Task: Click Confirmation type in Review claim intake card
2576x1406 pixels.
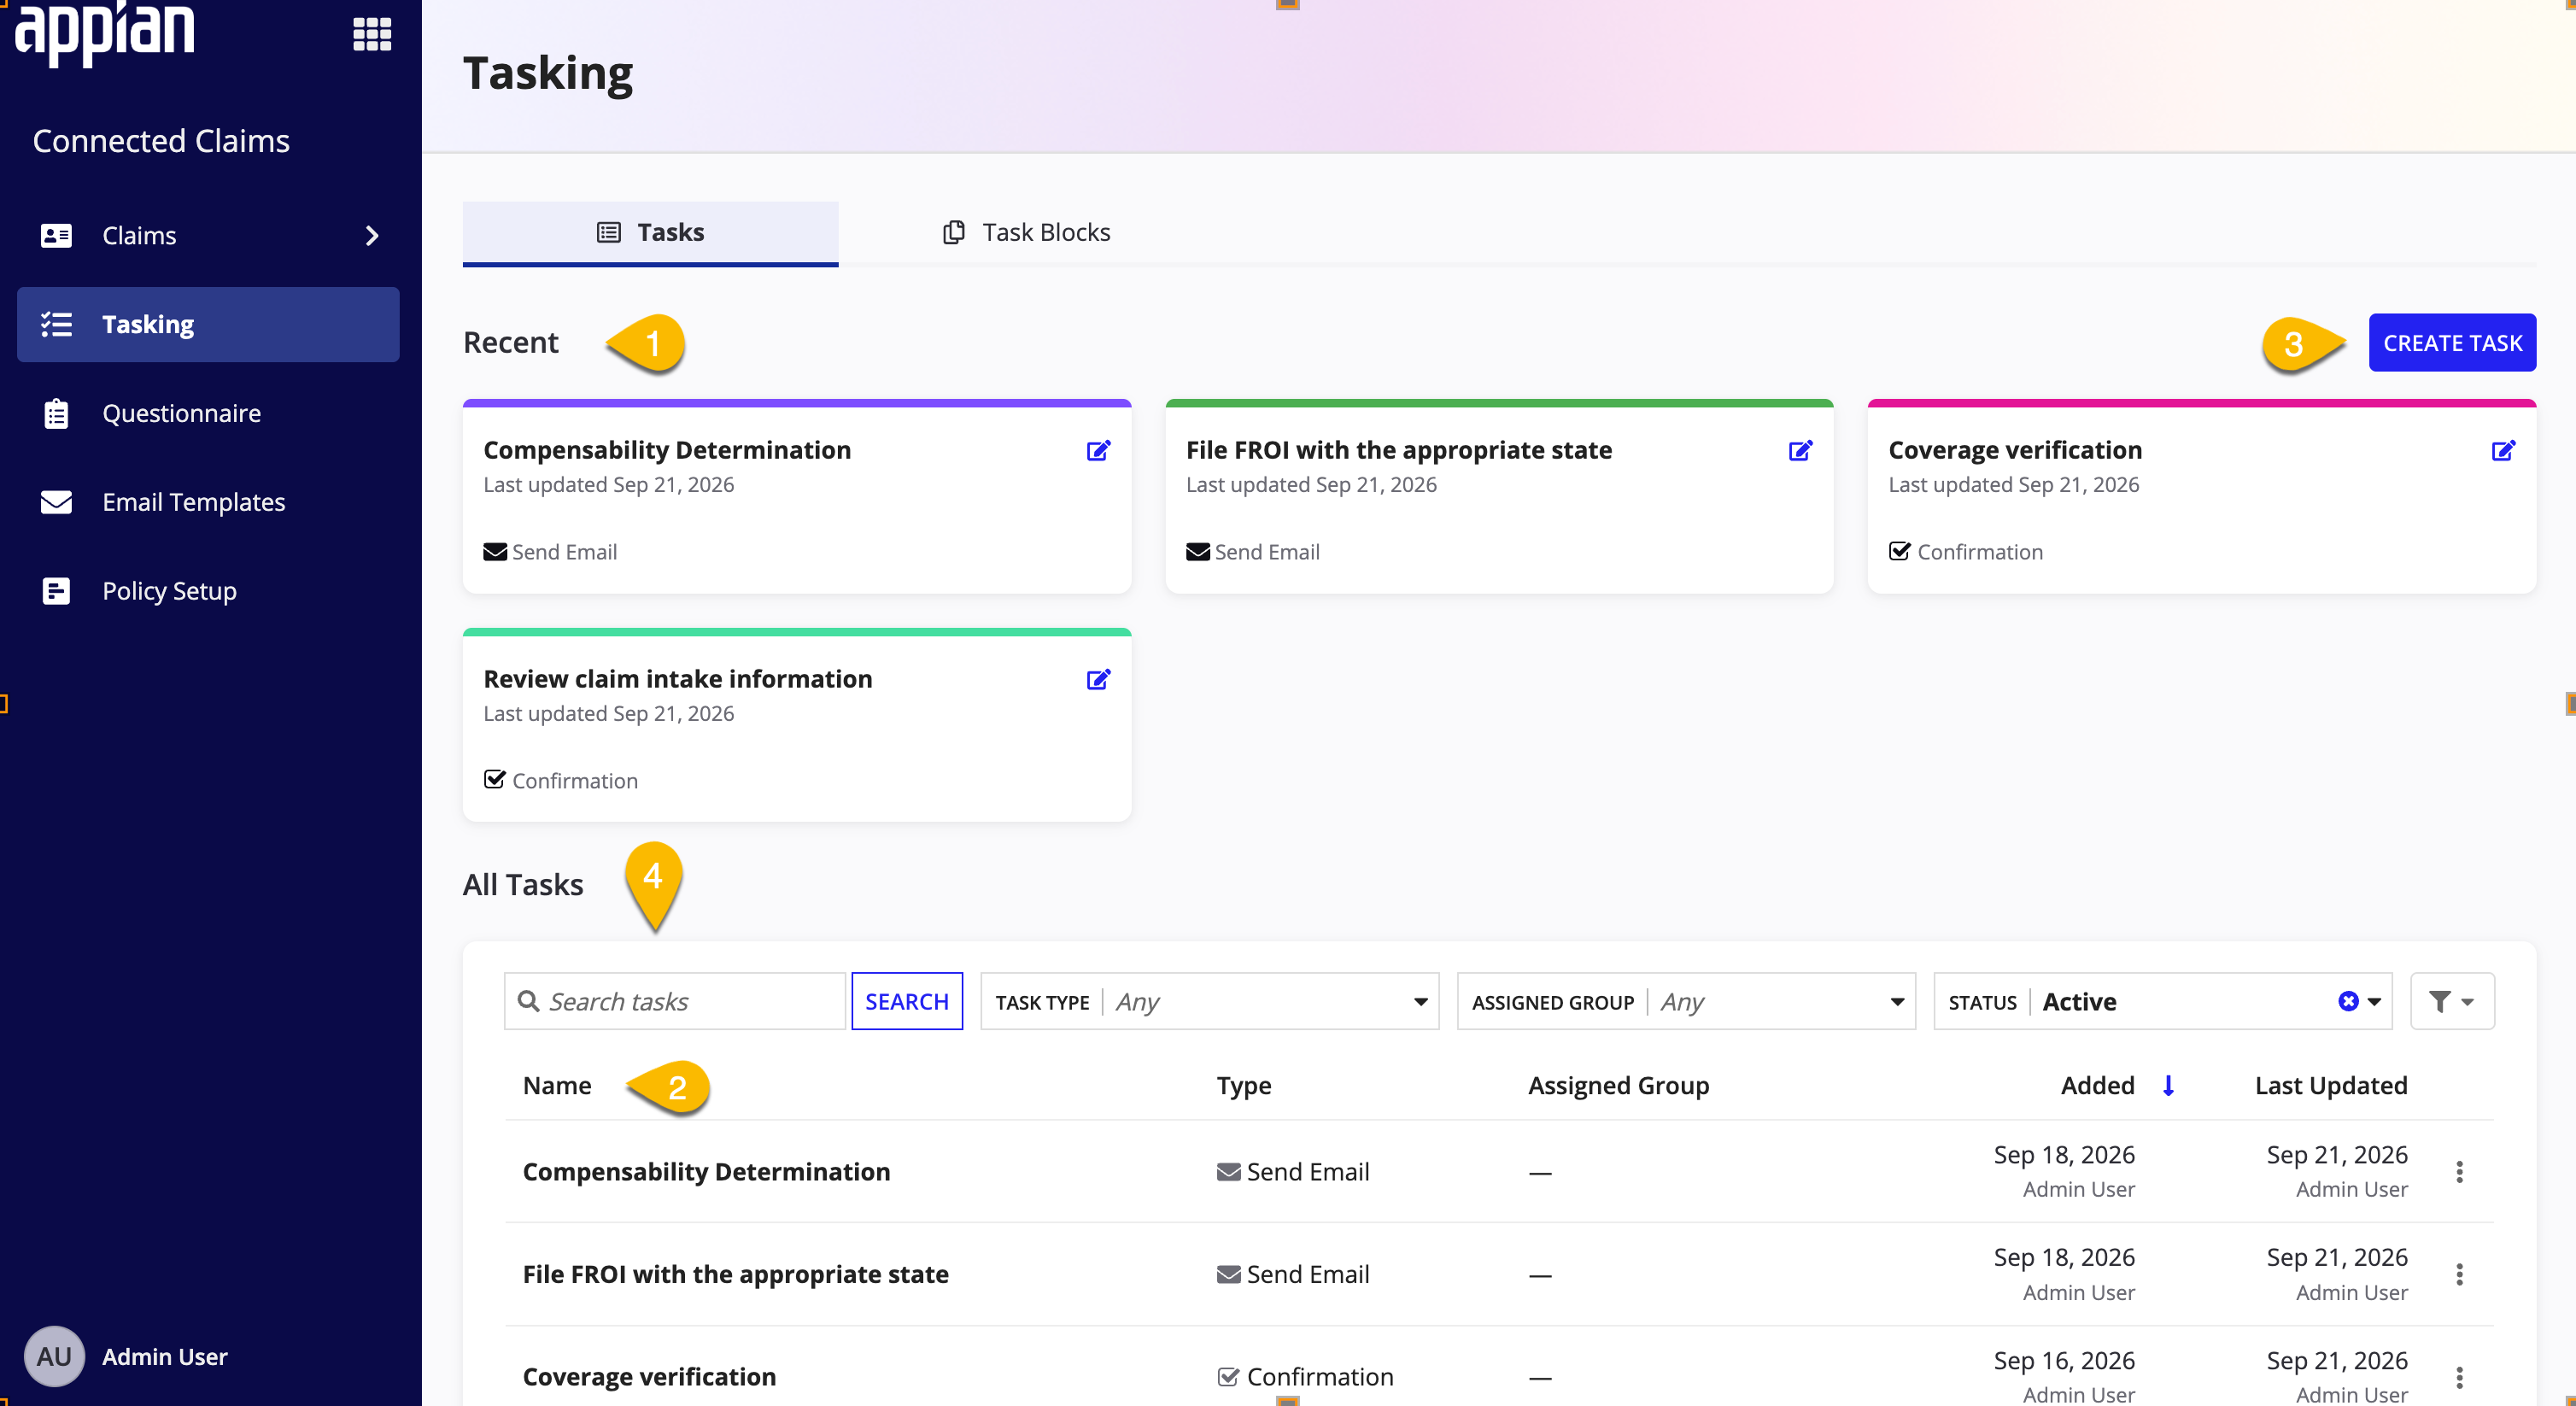Action: (561, 780)
